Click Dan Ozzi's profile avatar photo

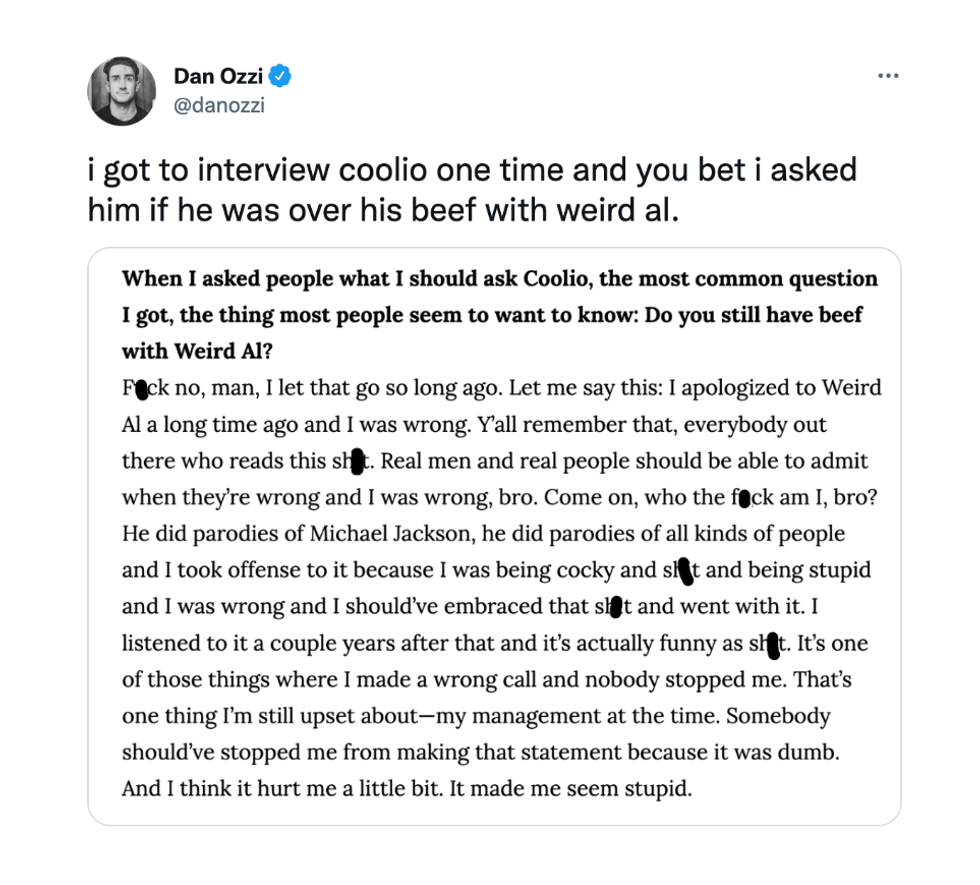122,91
